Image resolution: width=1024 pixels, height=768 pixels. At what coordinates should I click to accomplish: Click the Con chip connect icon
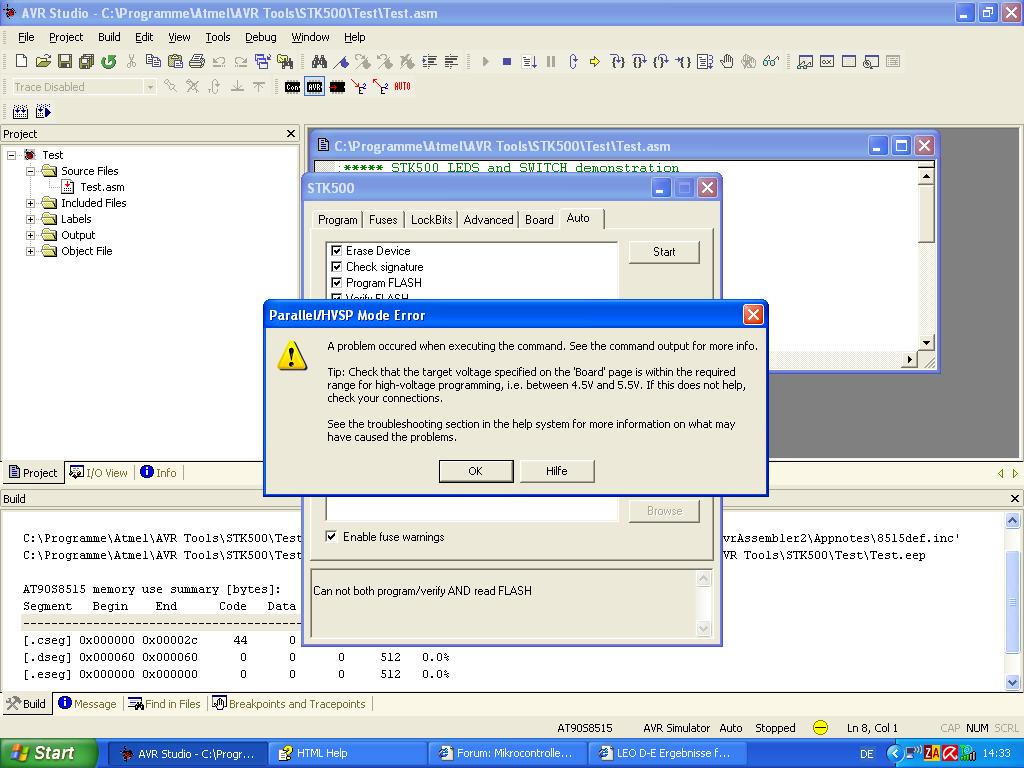coord(293,87)
